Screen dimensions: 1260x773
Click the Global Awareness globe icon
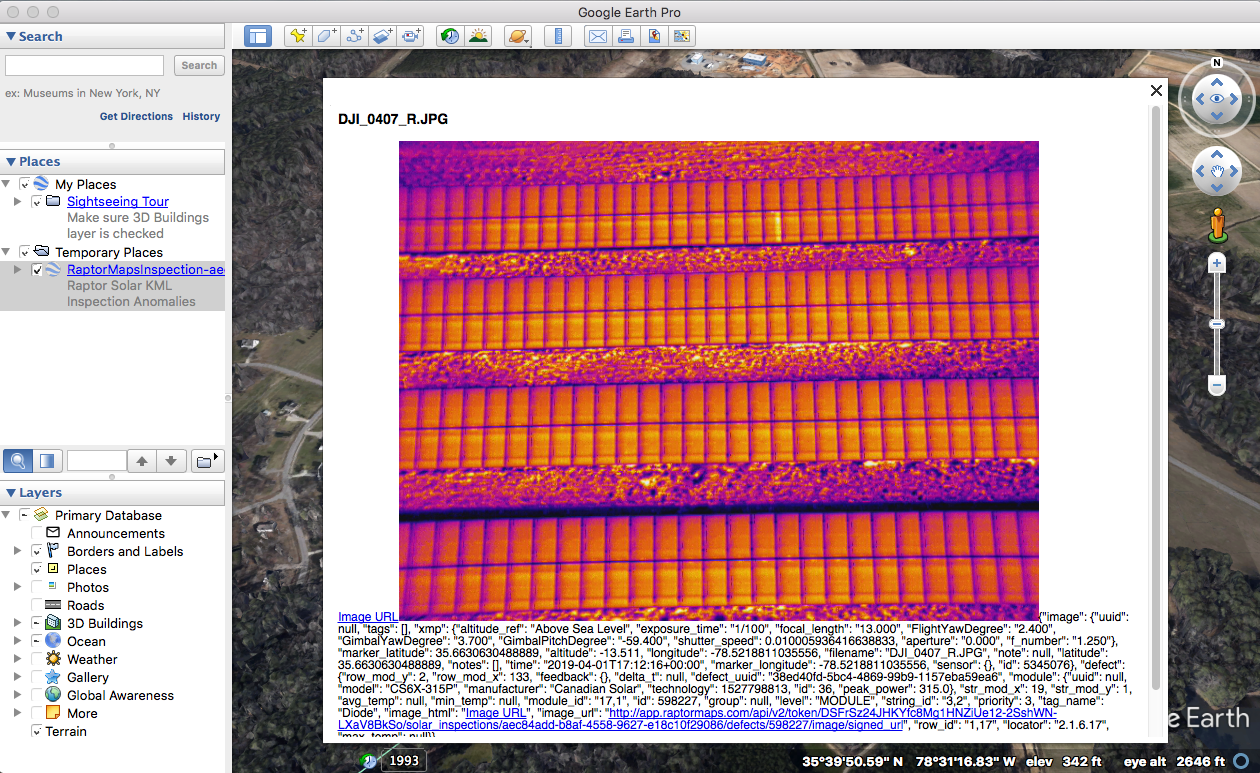coord(53,695)
